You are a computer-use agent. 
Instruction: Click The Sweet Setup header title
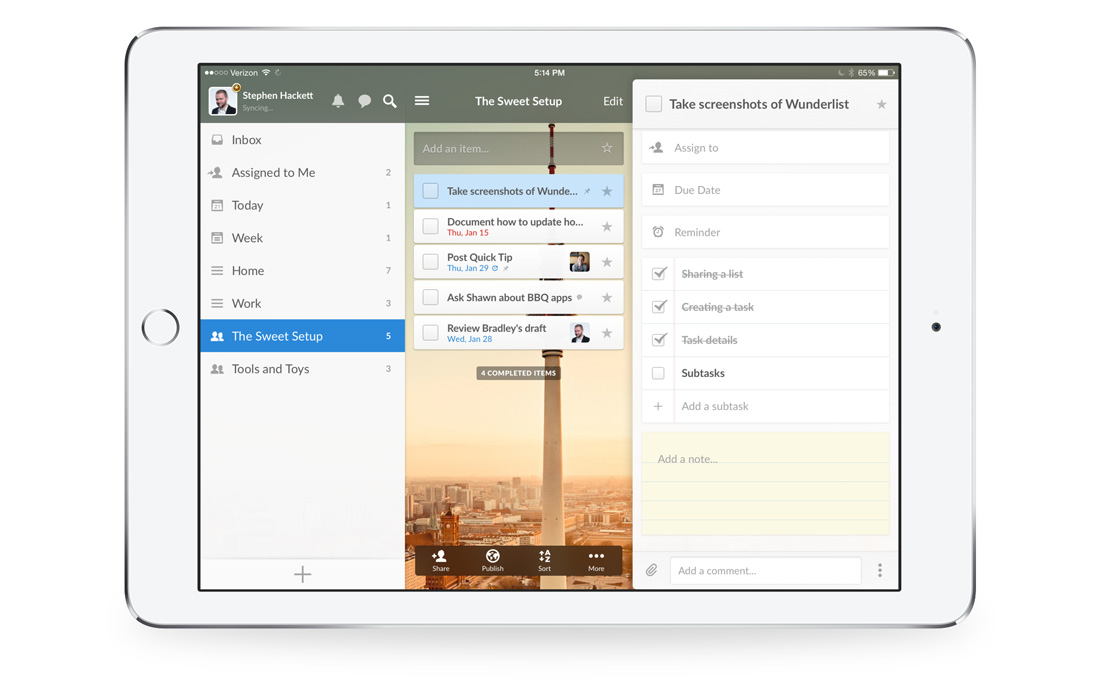pyautogui.click(x=518, y=101)
